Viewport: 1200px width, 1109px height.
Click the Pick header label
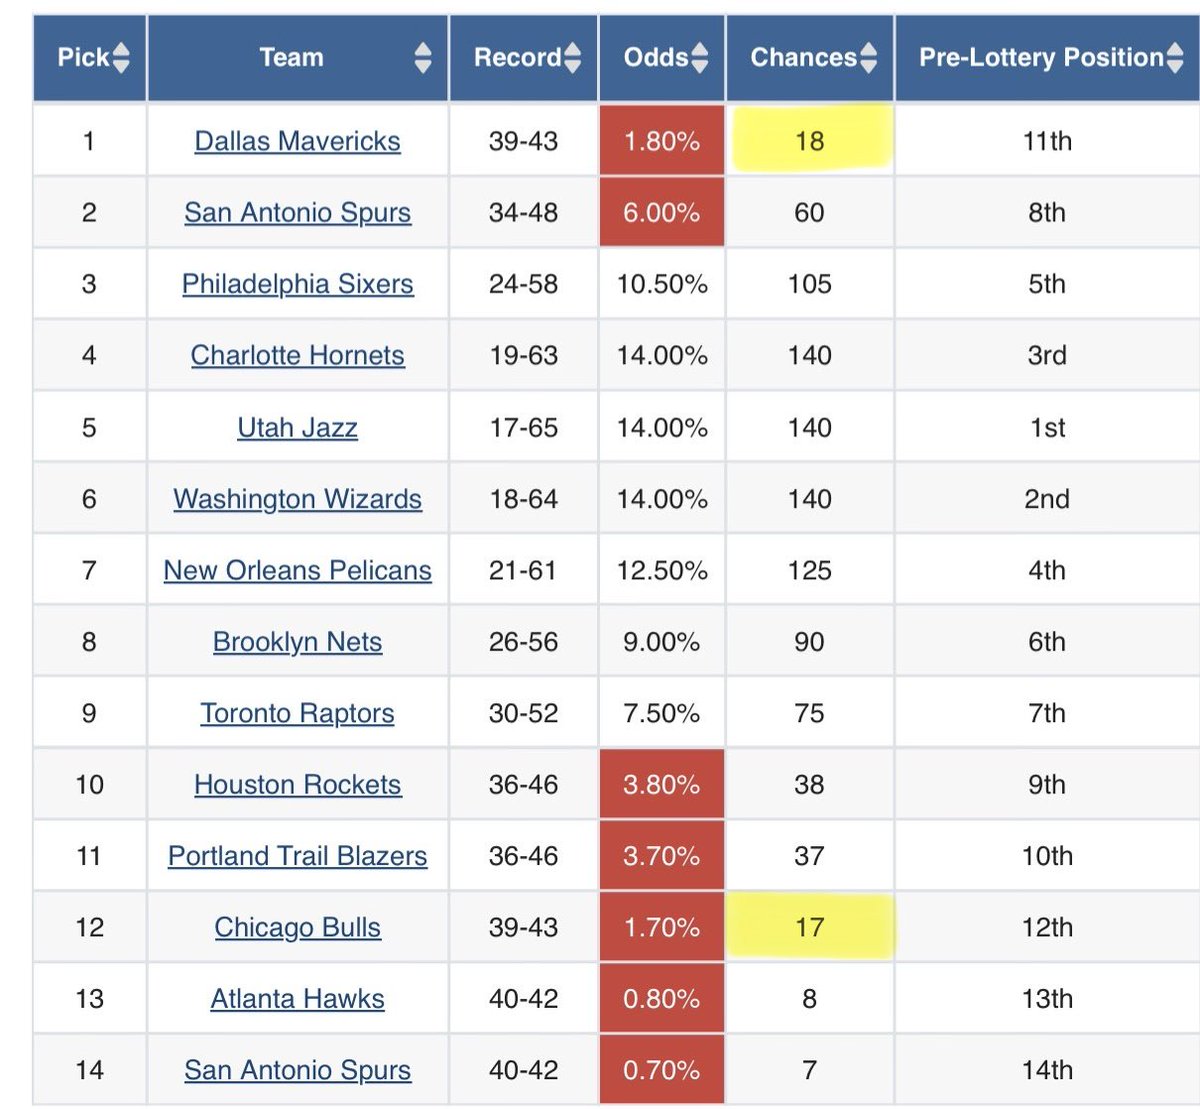[83, 58]
